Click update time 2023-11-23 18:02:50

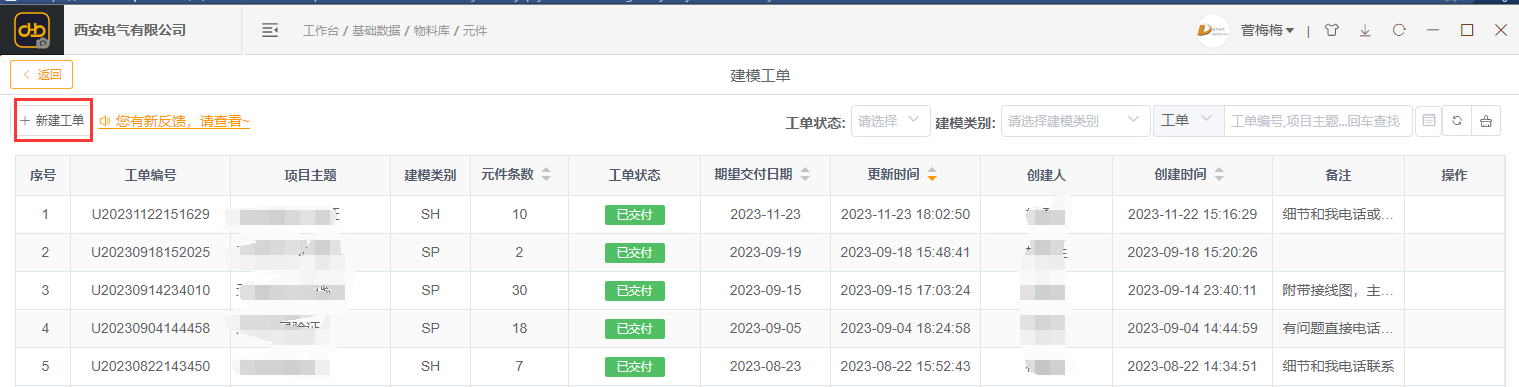tap(905, 214)
